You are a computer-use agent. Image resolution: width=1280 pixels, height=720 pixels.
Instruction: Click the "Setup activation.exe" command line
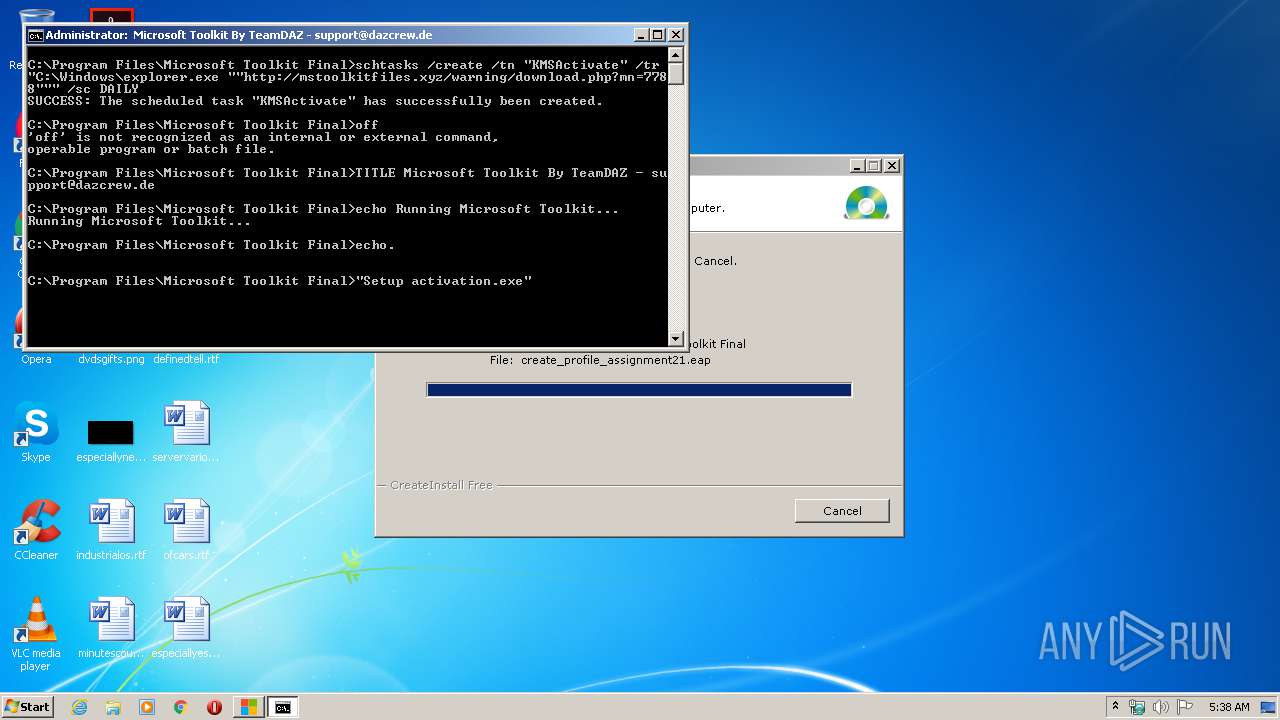click(280, 281)
